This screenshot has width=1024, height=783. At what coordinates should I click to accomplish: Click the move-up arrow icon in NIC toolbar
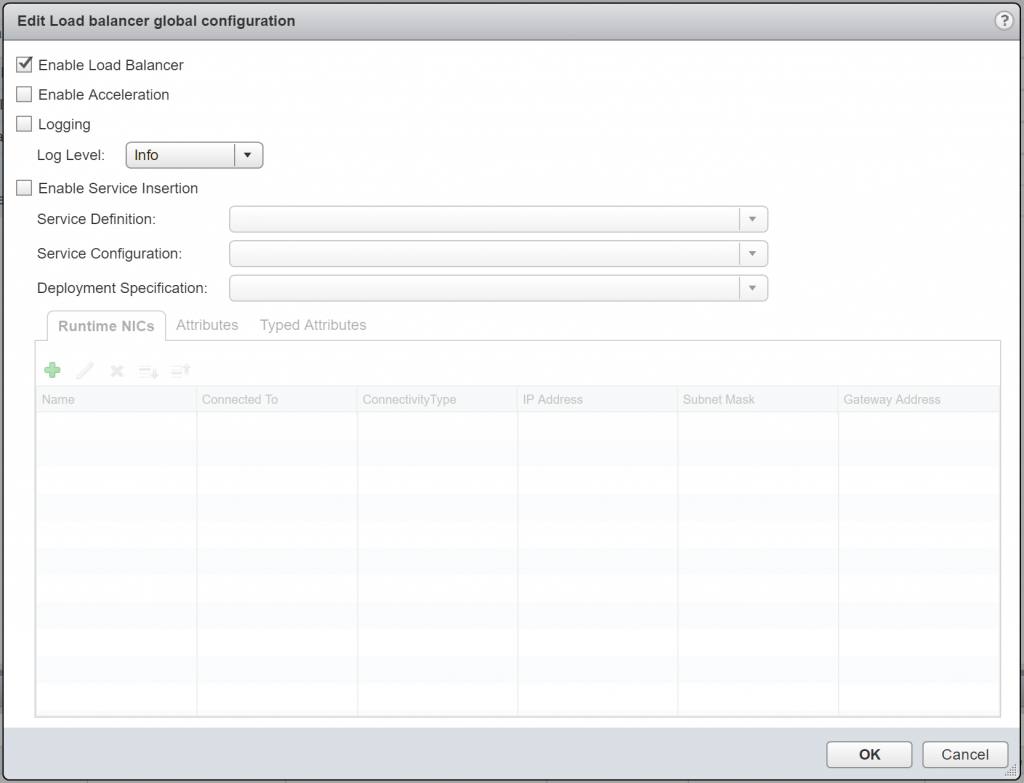179,370
